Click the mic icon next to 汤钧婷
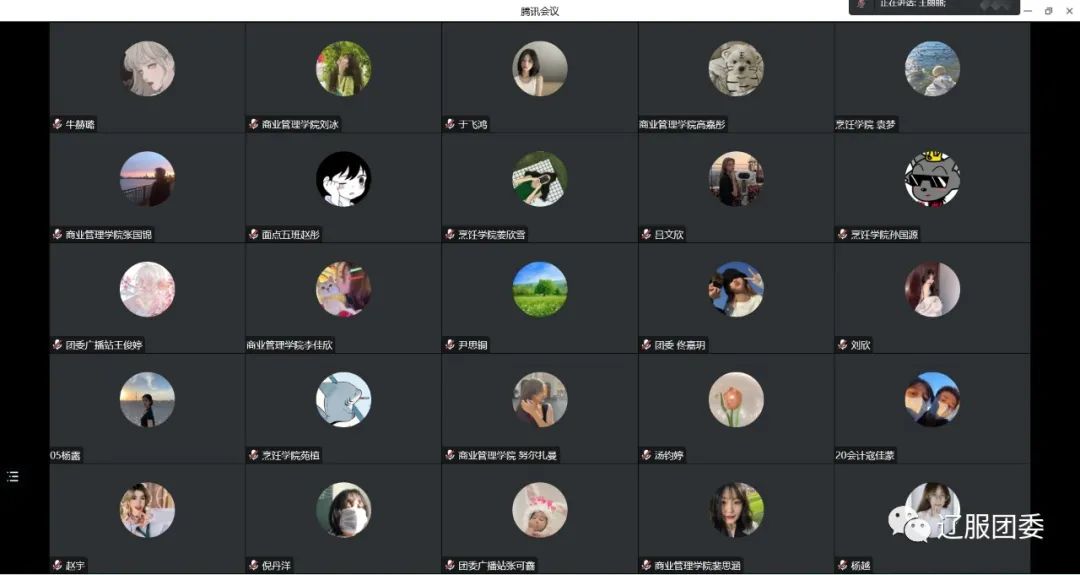Viewport: 1080px width, 575px height. pyautogui.click(x=646, y=454)
